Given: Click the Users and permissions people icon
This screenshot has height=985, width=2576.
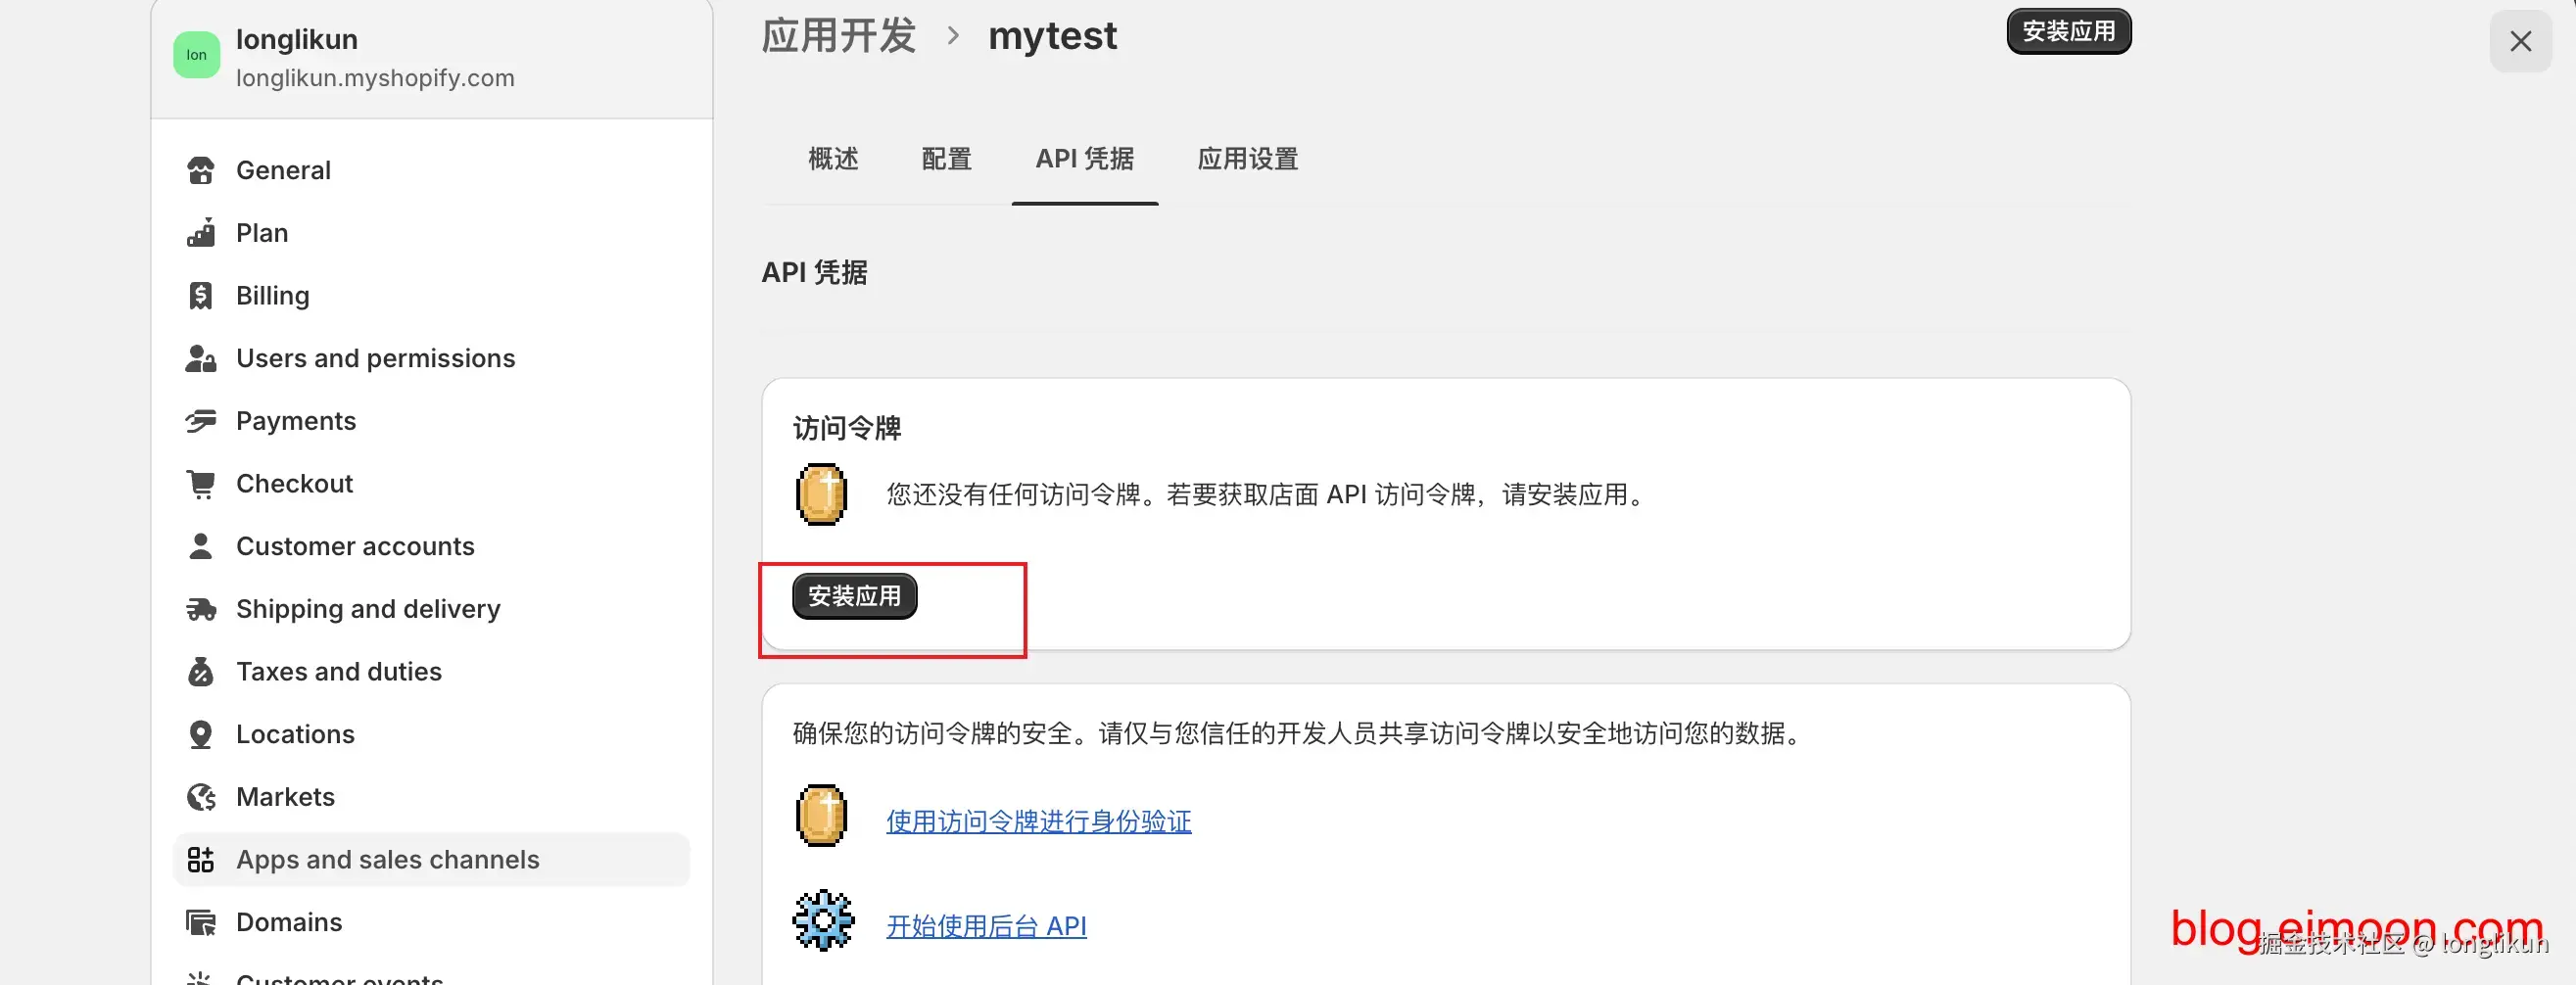Looking at the screenshot, I should click(x=200, y=358).
